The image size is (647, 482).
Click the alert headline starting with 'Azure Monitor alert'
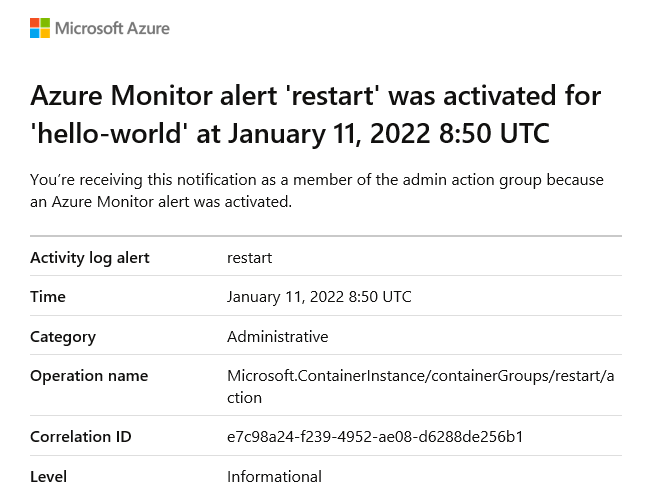[316, 114]
